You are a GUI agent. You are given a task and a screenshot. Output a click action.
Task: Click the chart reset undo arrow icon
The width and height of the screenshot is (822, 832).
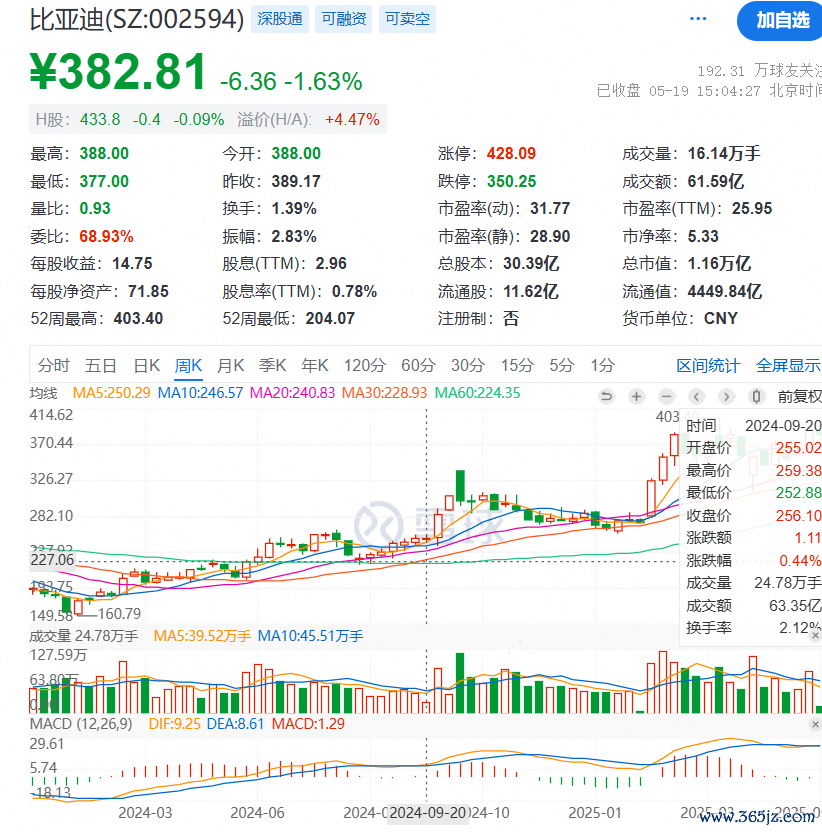pyautogui.click(x=606, y=396)
